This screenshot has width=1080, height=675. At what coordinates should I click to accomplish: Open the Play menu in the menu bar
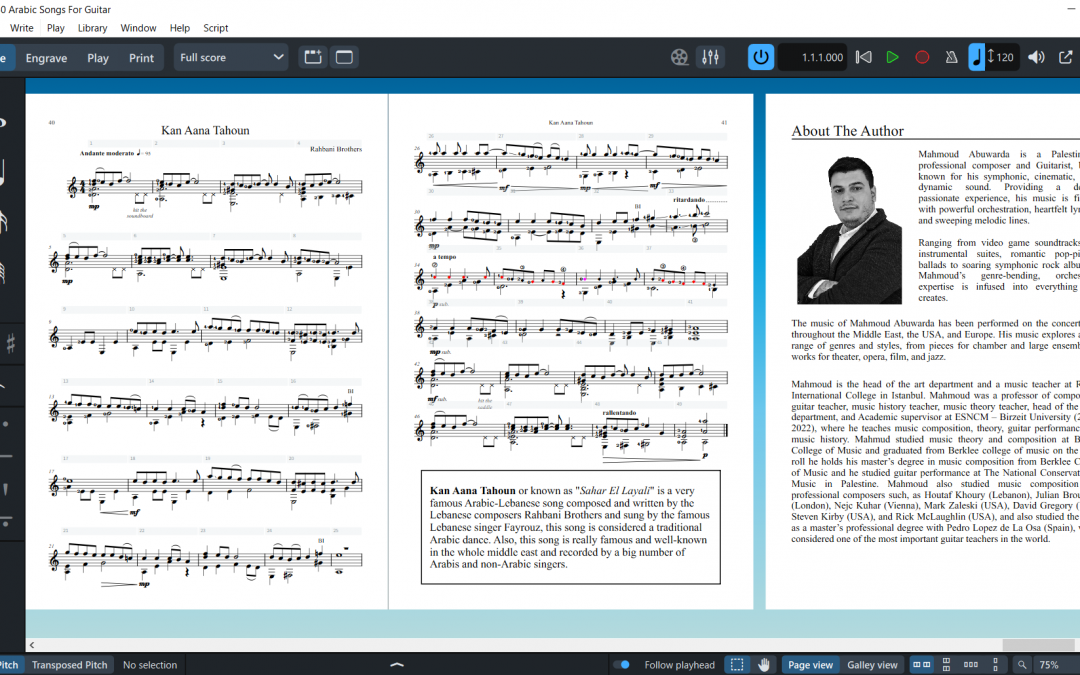56,28
